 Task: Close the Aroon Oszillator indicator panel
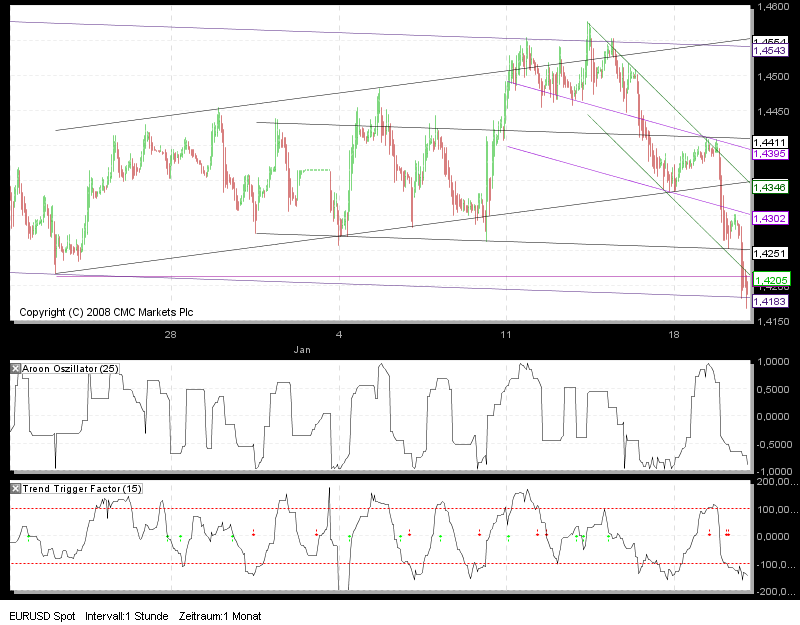pyautogui.click(x=14, y=367)
